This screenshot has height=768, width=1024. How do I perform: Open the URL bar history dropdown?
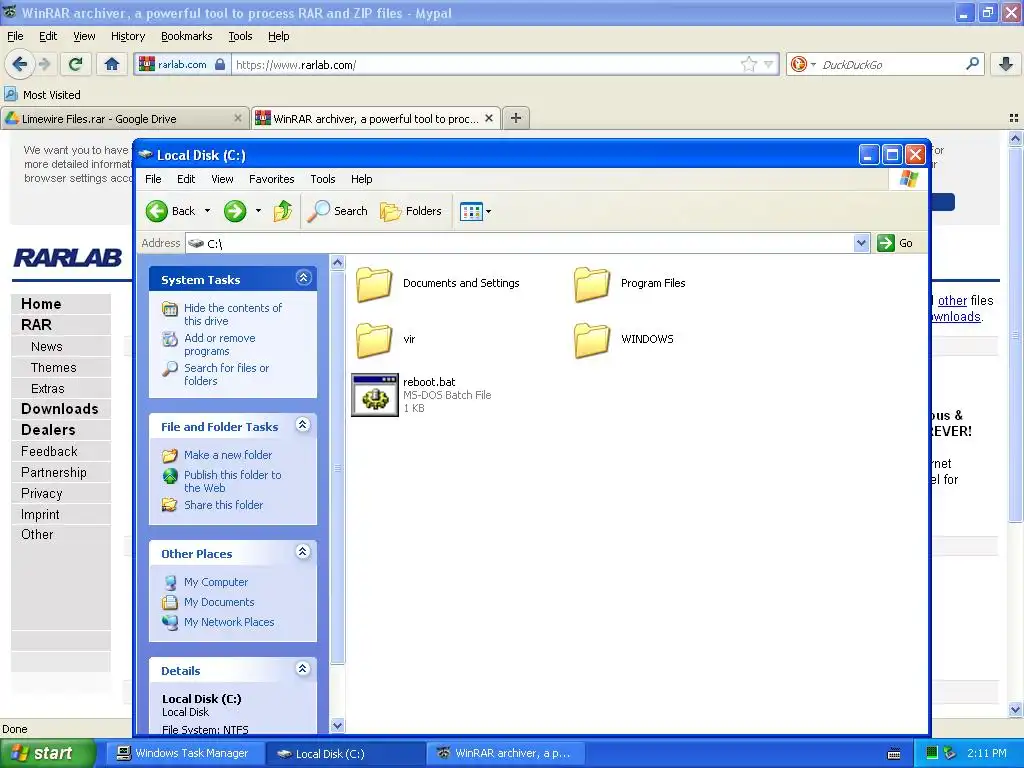[x=769, y=65]
